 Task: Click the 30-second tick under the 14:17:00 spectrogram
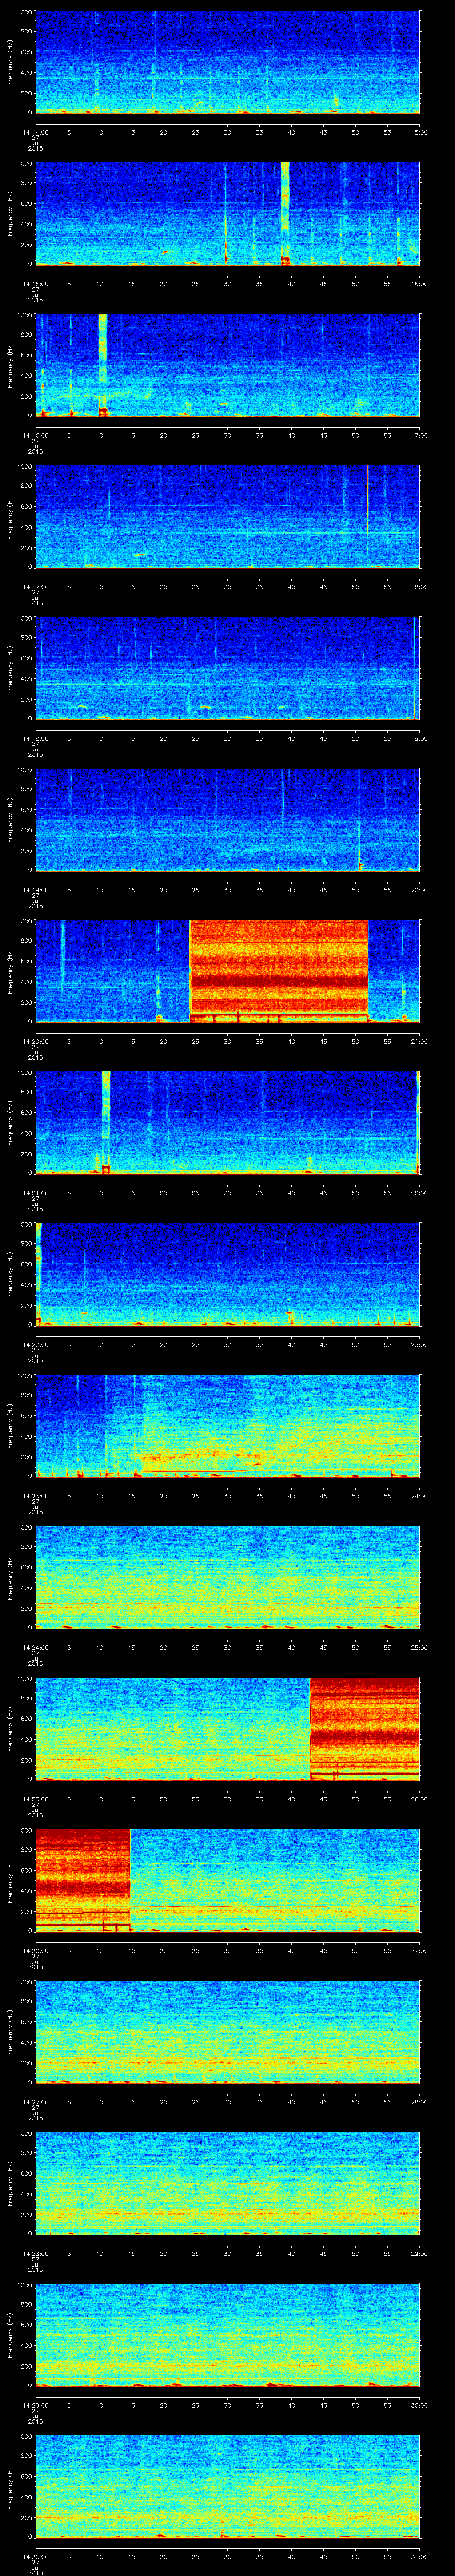pyautogui.click(x=227, y=586)
